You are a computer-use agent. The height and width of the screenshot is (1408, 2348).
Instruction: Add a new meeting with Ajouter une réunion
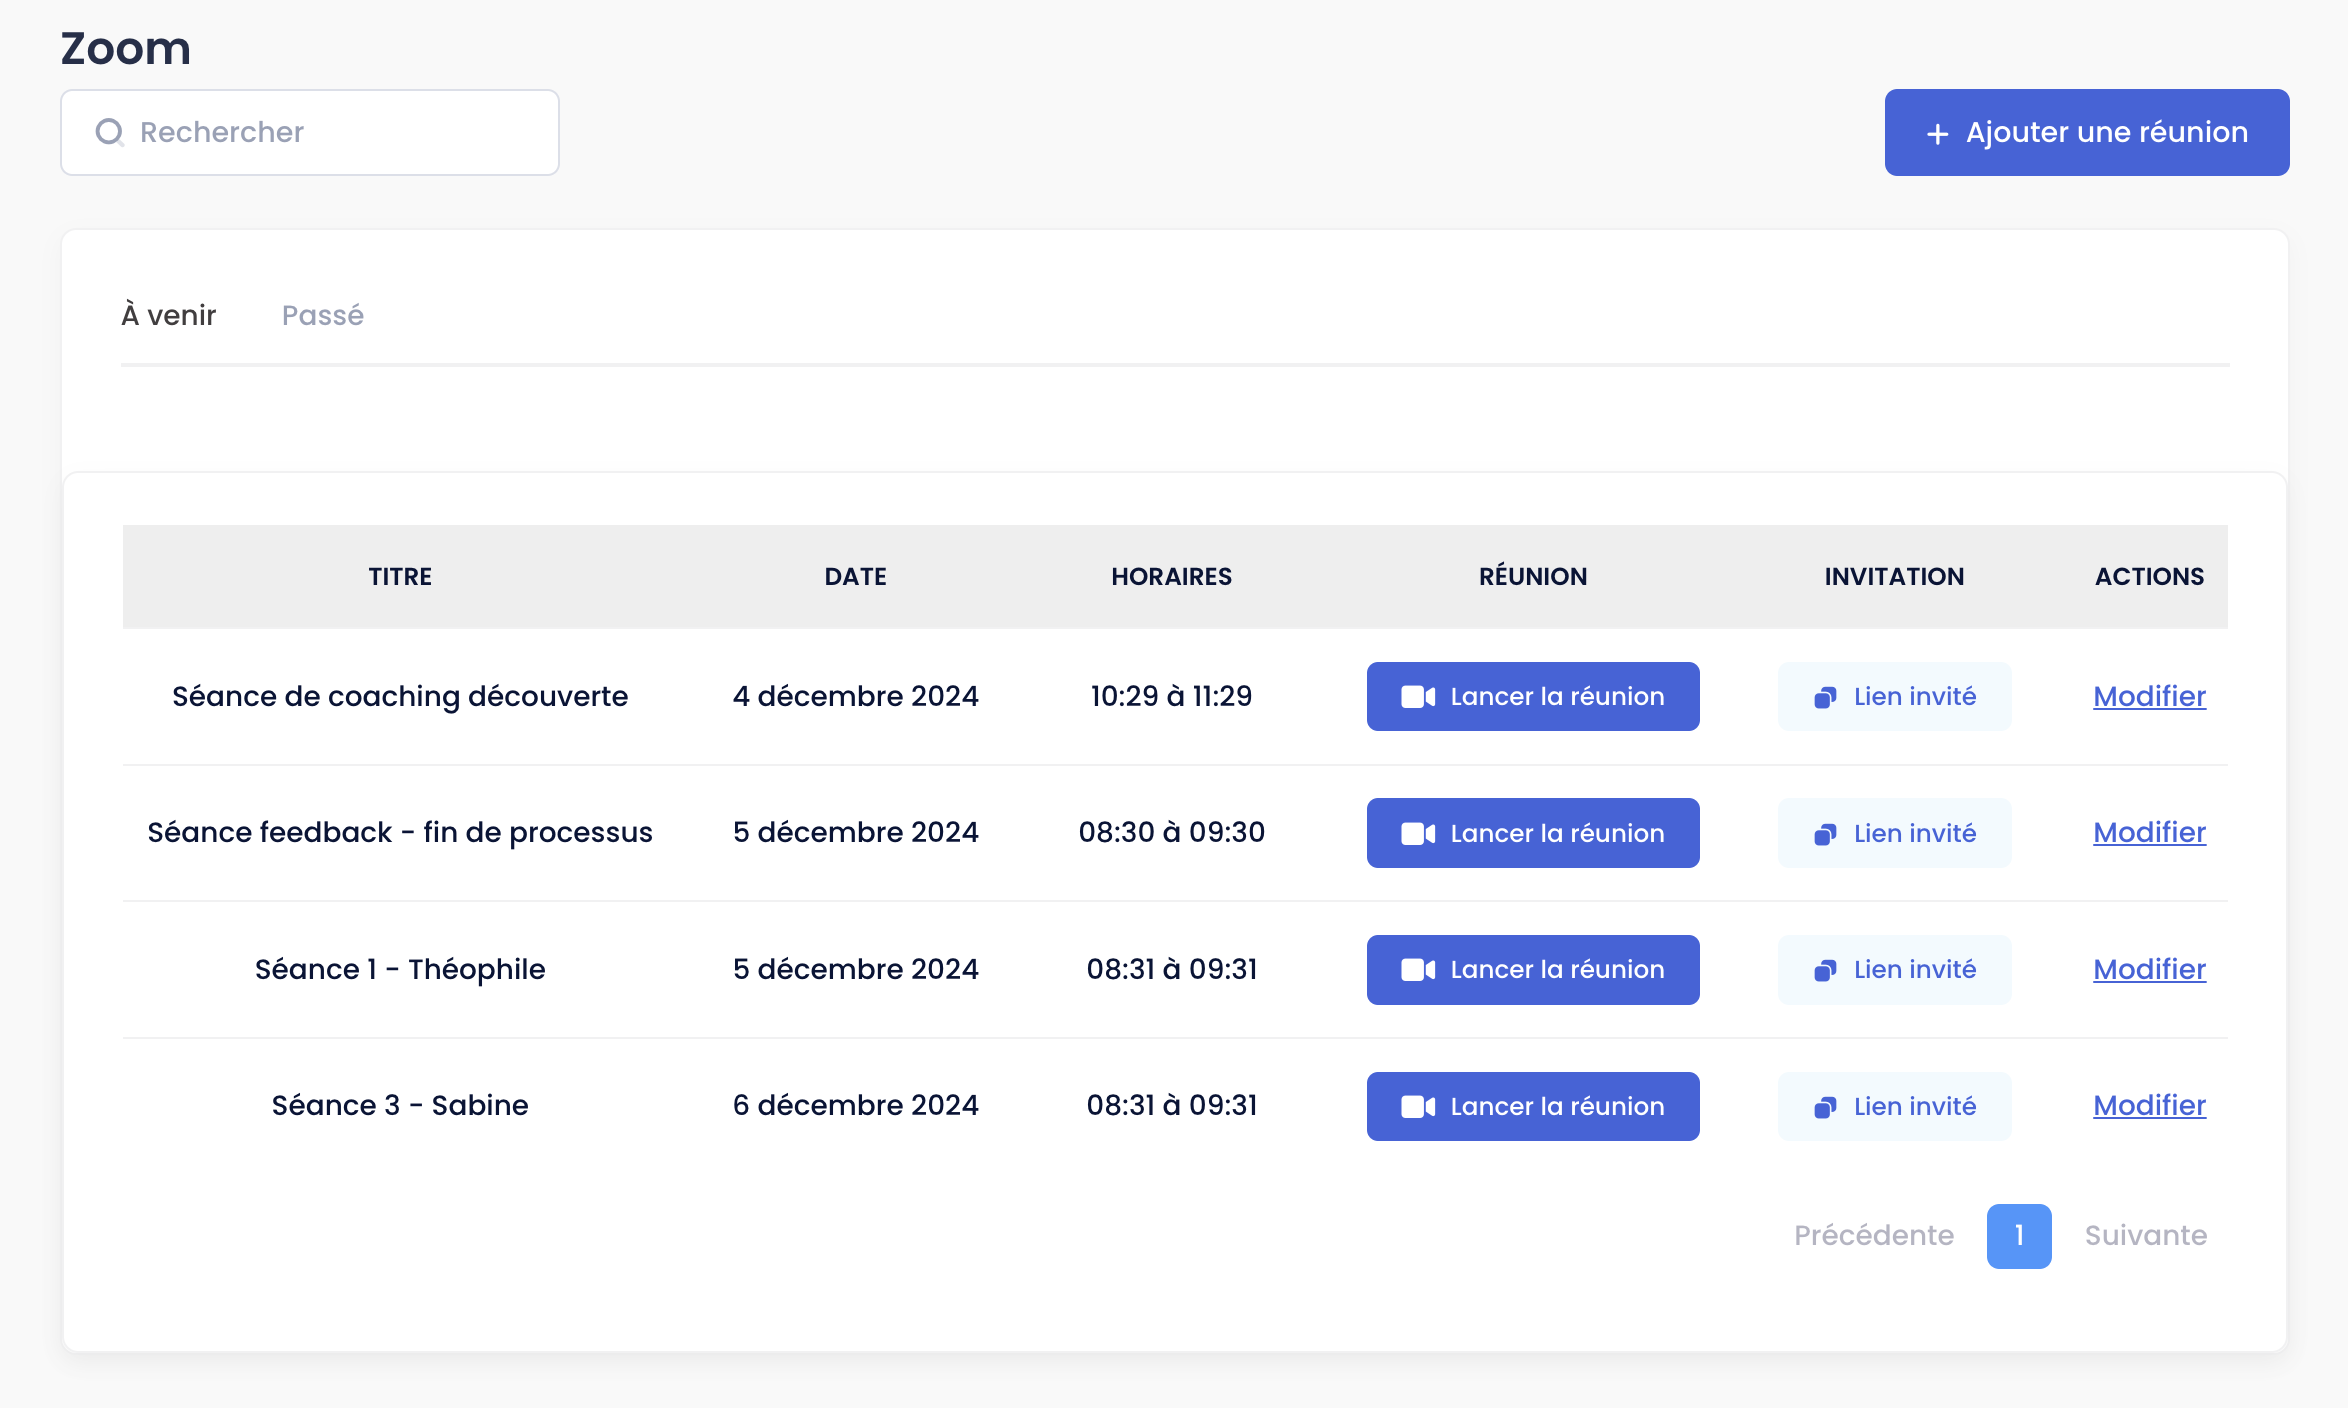point(2087,132)
